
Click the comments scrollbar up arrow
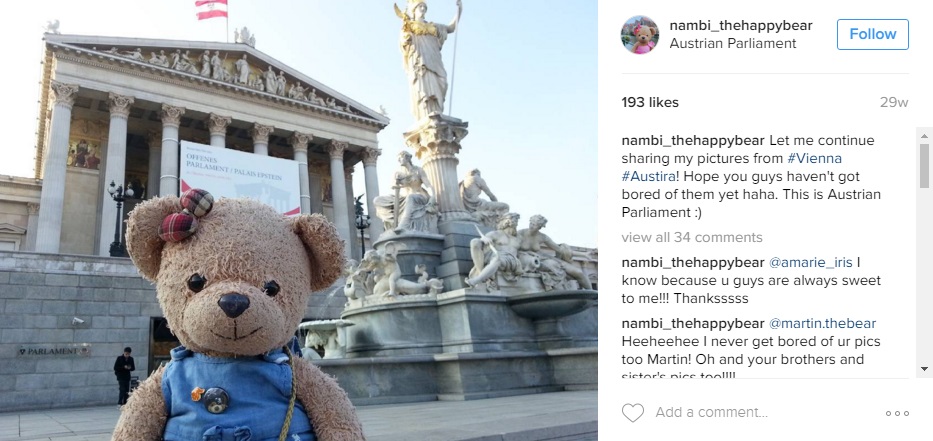(924, 136)
